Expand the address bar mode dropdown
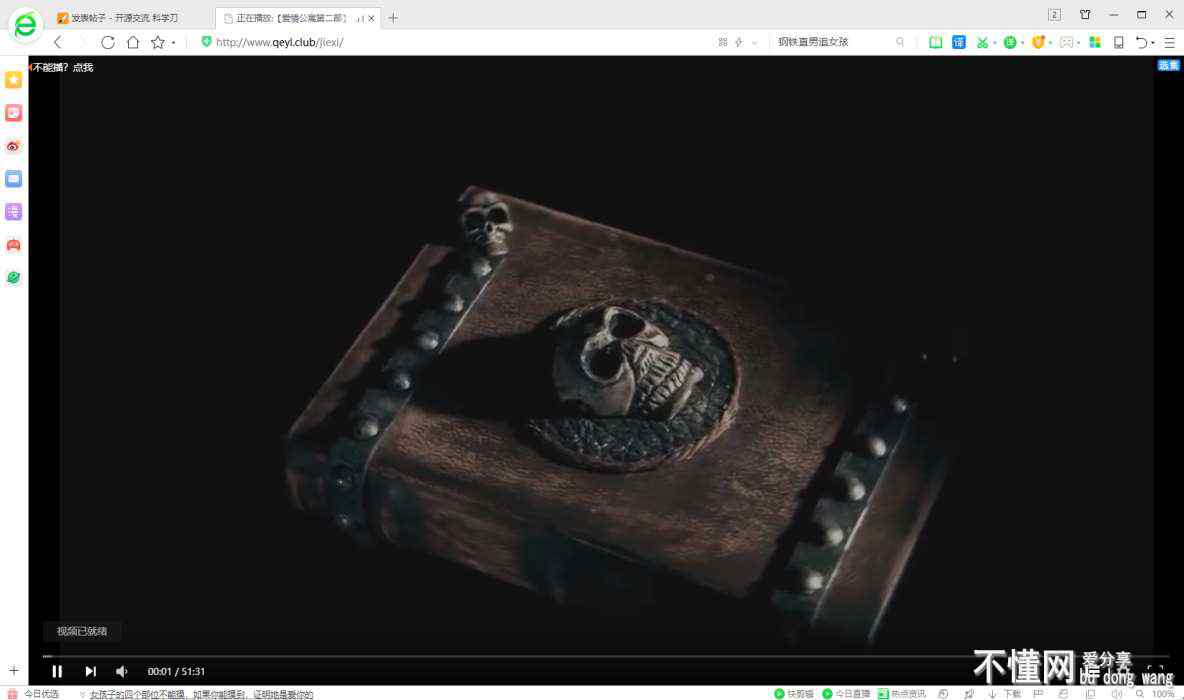Viewport: 1184px width, 700px height. tap(754, 42)
